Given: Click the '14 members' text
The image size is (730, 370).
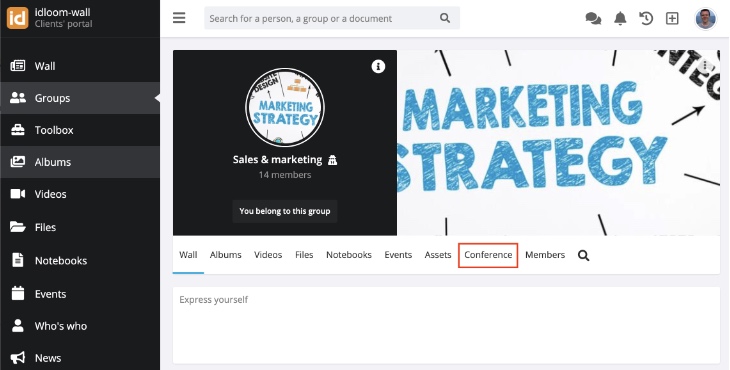Looking at the screenshot, I should (285, 175).
